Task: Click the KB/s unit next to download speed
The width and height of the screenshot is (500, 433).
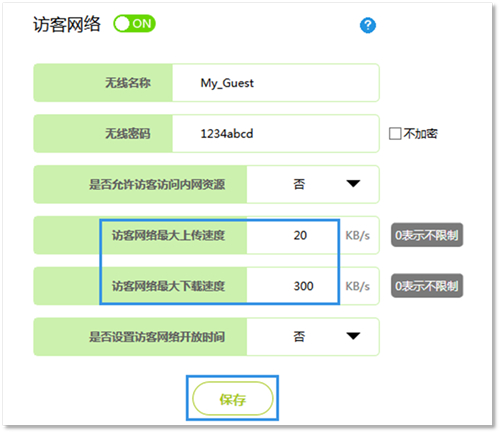Action: (357, 286)
